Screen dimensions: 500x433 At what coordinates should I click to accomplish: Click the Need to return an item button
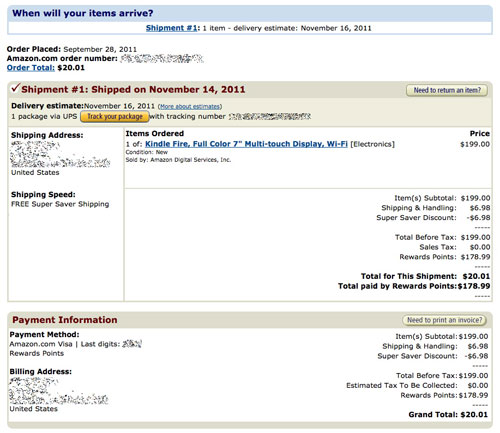click(x=447, y=90)
